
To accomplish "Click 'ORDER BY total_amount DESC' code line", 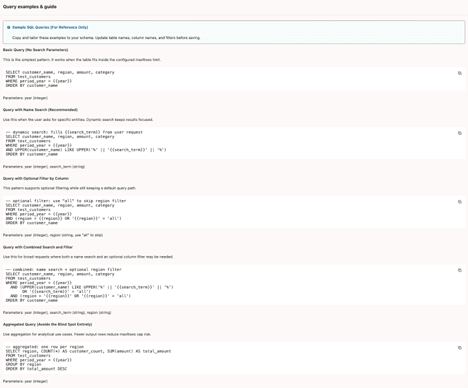I will click(x=36, y=369).
